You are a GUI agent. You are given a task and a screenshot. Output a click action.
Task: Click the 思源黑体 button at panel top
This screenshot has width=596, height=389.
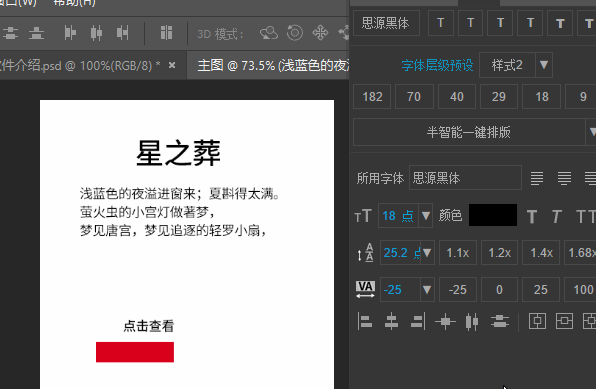(386, 23)
